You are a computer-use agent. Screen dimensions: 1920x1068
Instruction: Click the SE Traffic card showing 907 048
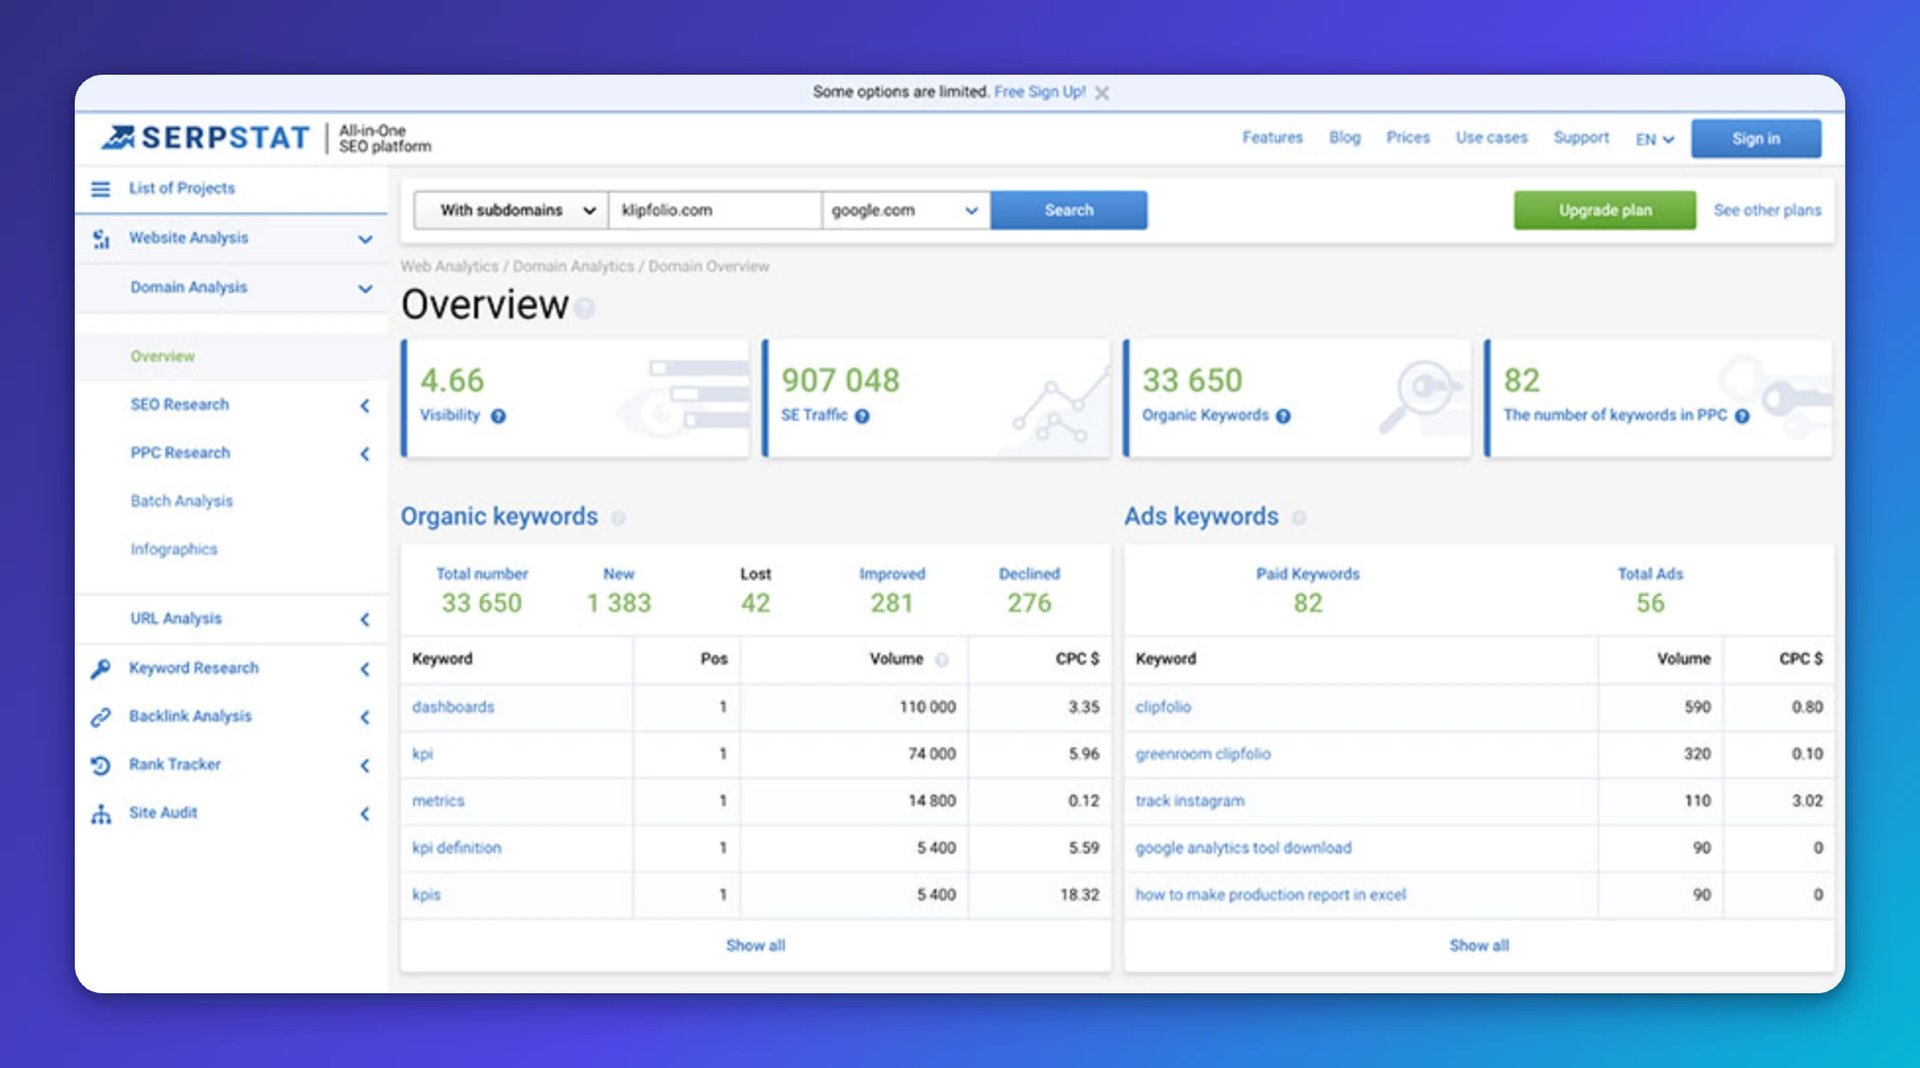936,398
